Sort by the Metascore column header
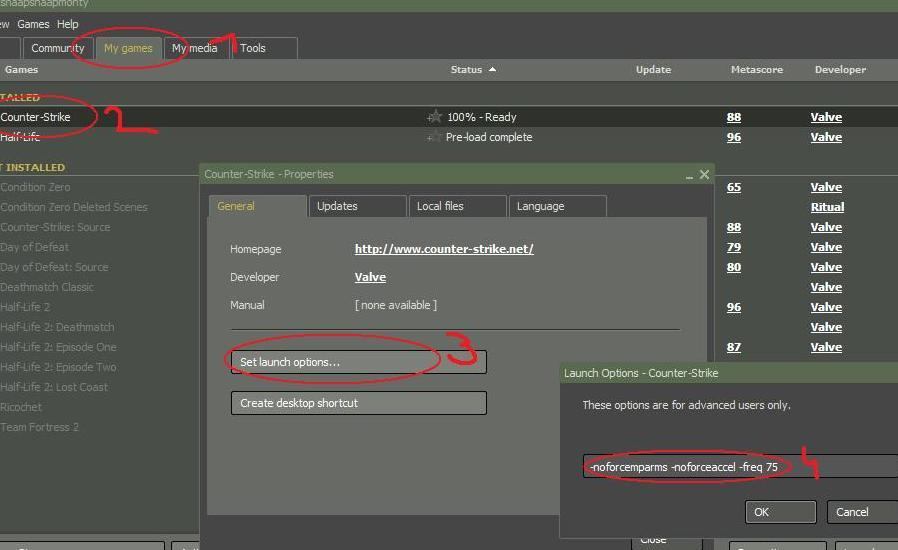The height and width of the screenshot is (550, 898). coord(757,69)
